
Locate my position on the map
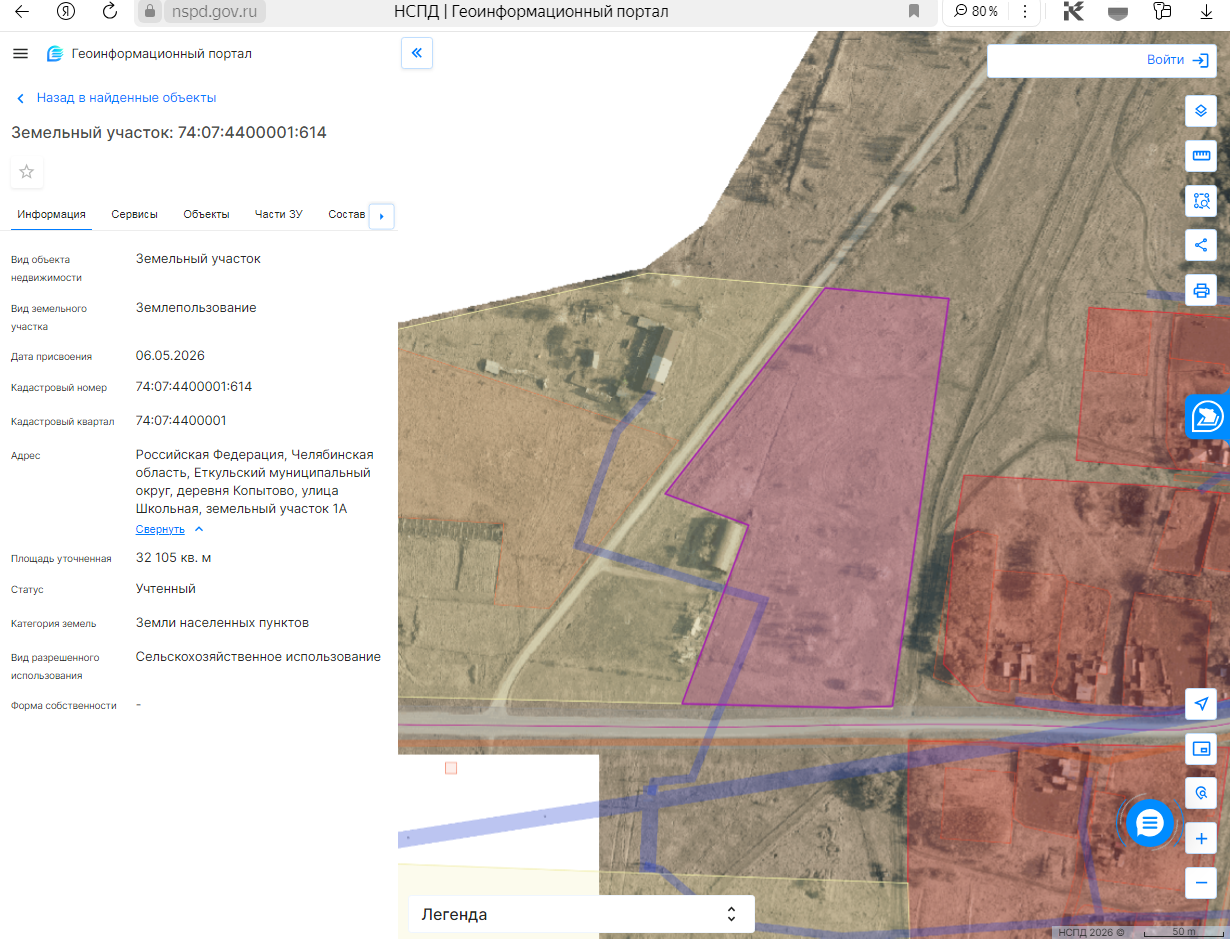(1201, 704)
